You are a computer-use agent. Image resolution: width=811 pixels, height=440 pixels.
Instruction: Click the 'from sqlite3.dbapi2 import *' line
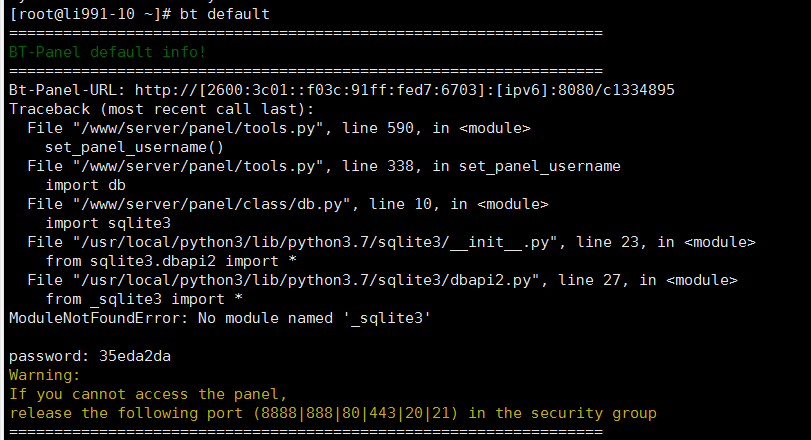pyautogui.click(x=171, y=261)
